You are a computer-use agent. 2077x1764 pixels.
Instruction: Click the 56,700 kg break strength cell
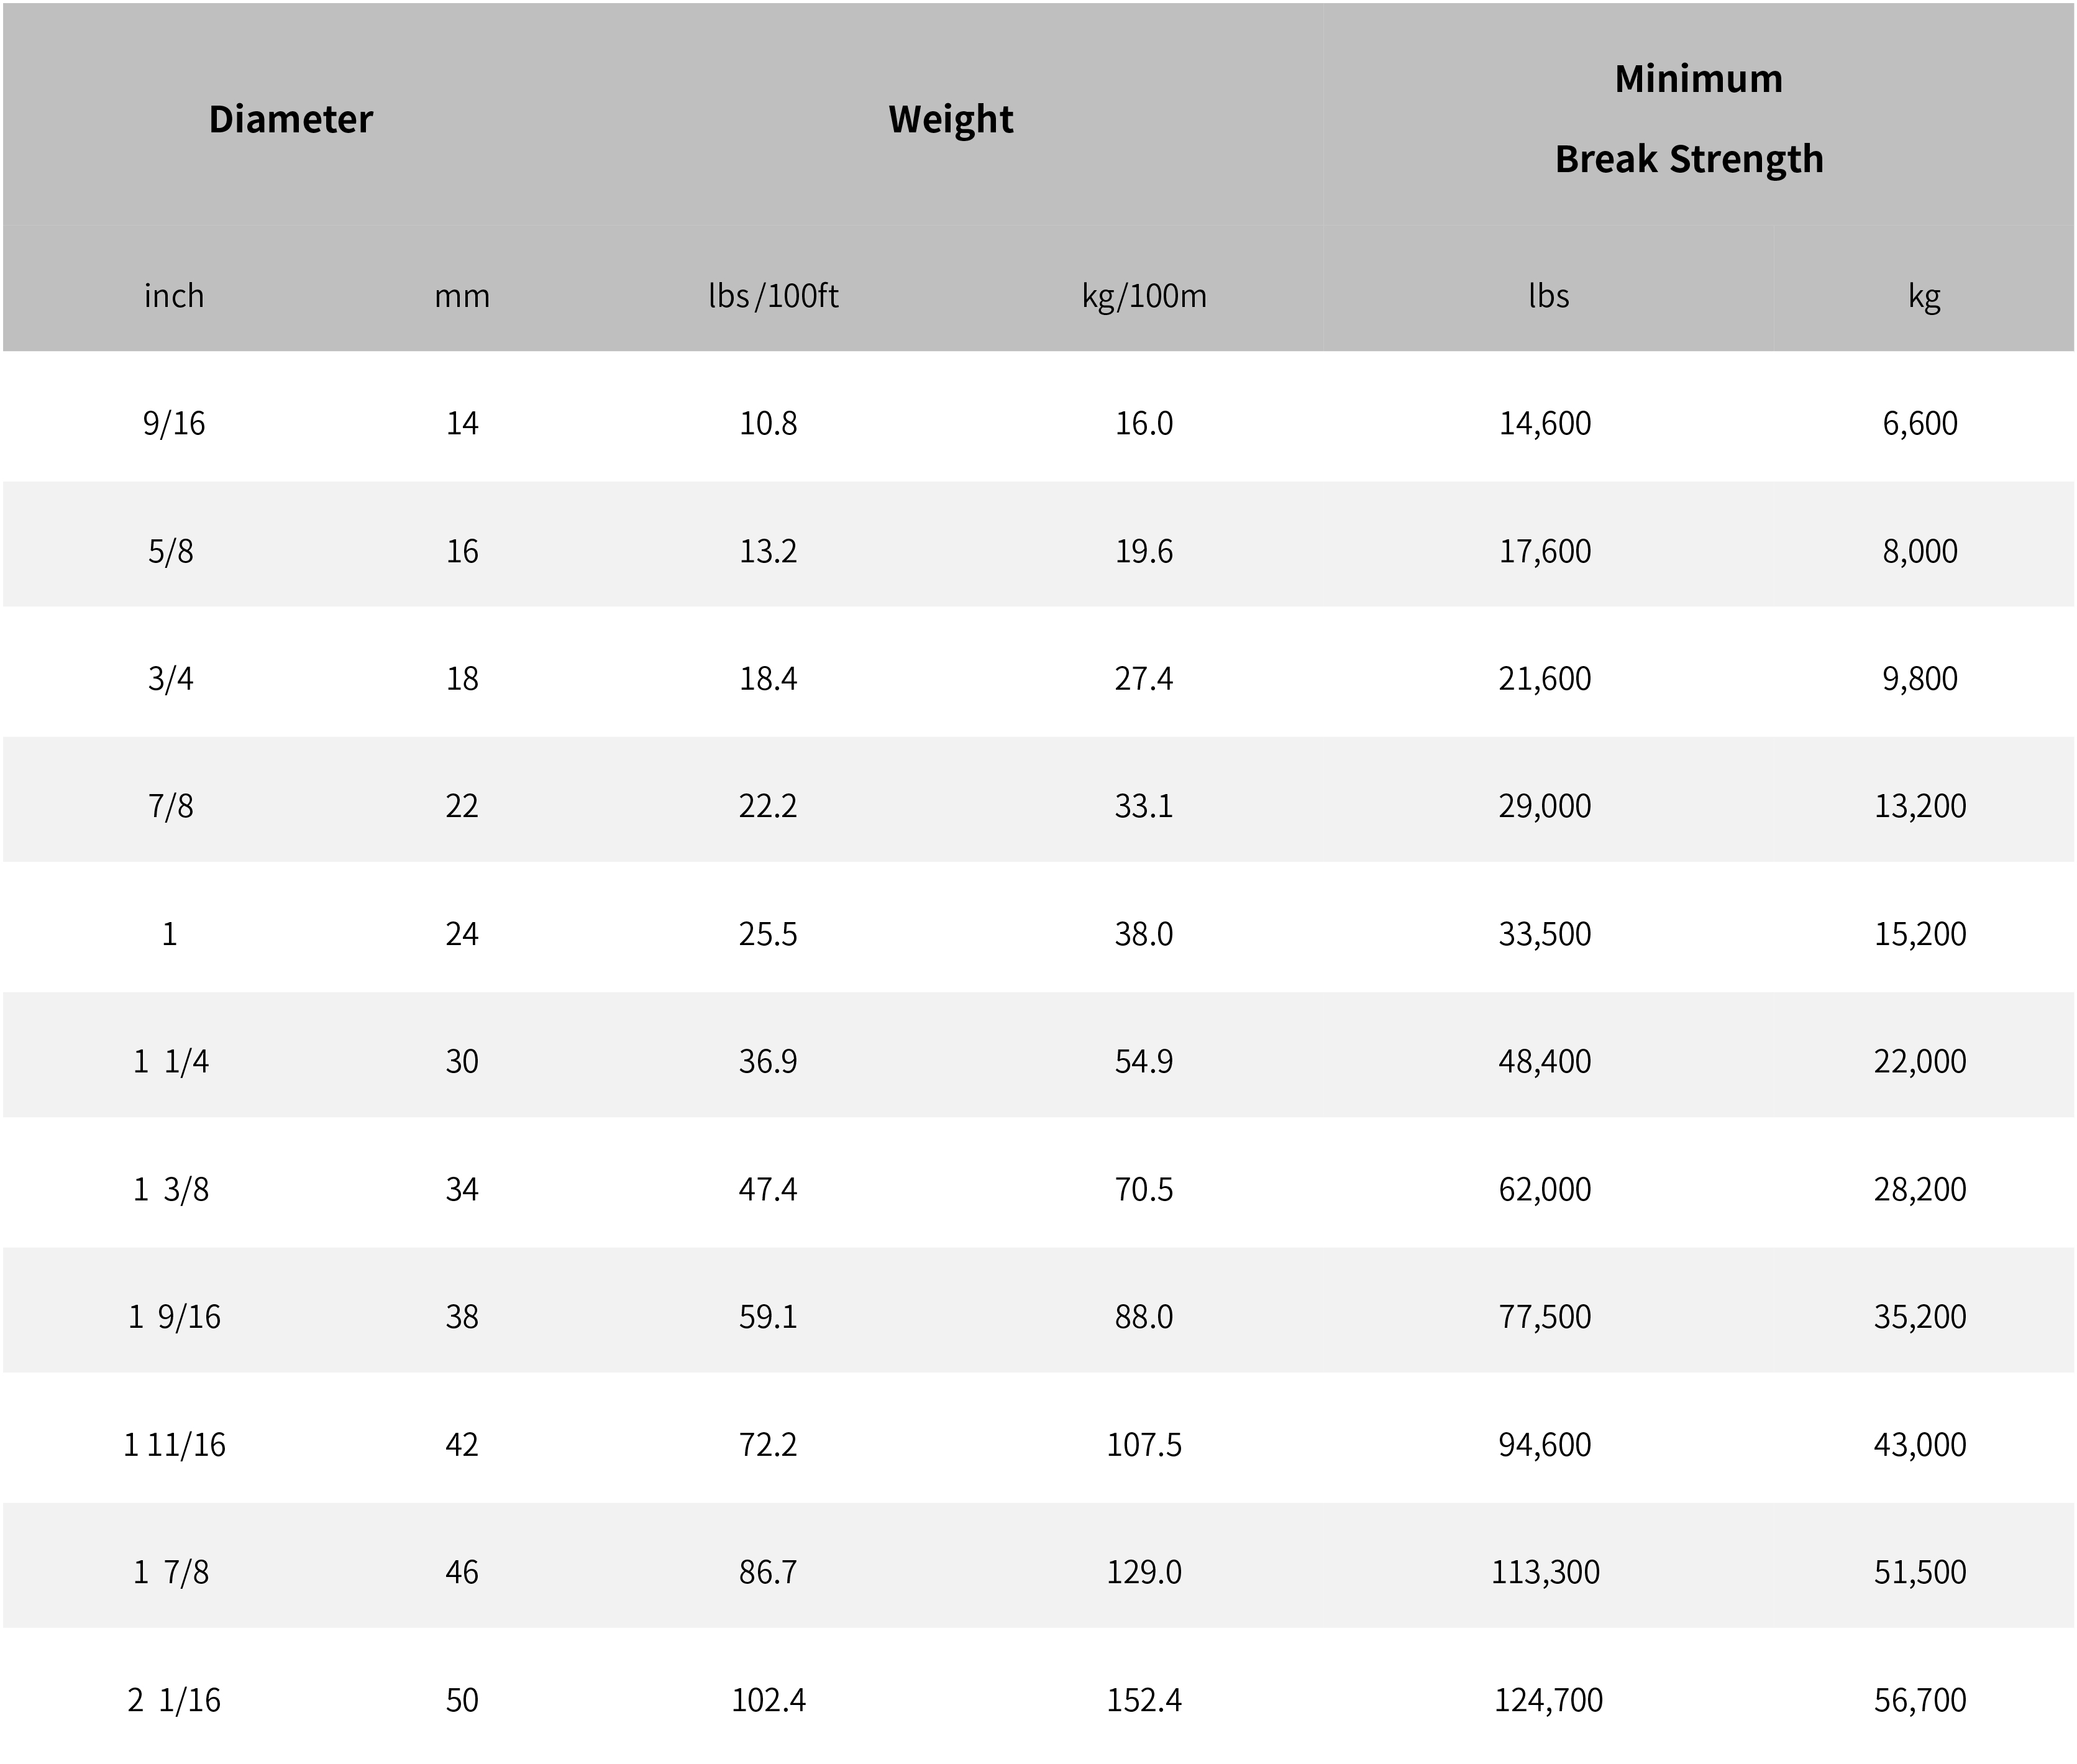tap(1920, 1700)
